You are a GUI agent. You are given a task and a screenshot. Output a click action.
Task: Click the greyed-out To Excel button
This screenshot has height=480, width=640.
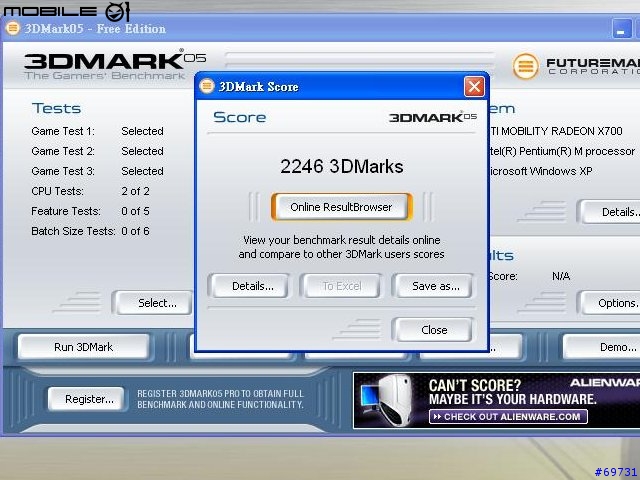(x=342, y=286)
